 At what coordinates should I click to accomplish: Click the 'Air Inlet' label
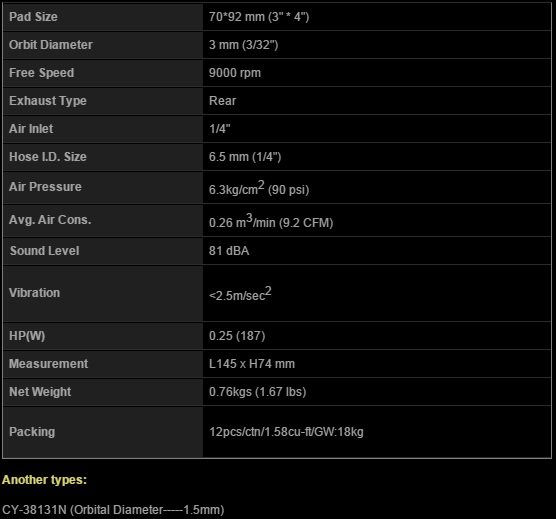[x=31, y=129]
